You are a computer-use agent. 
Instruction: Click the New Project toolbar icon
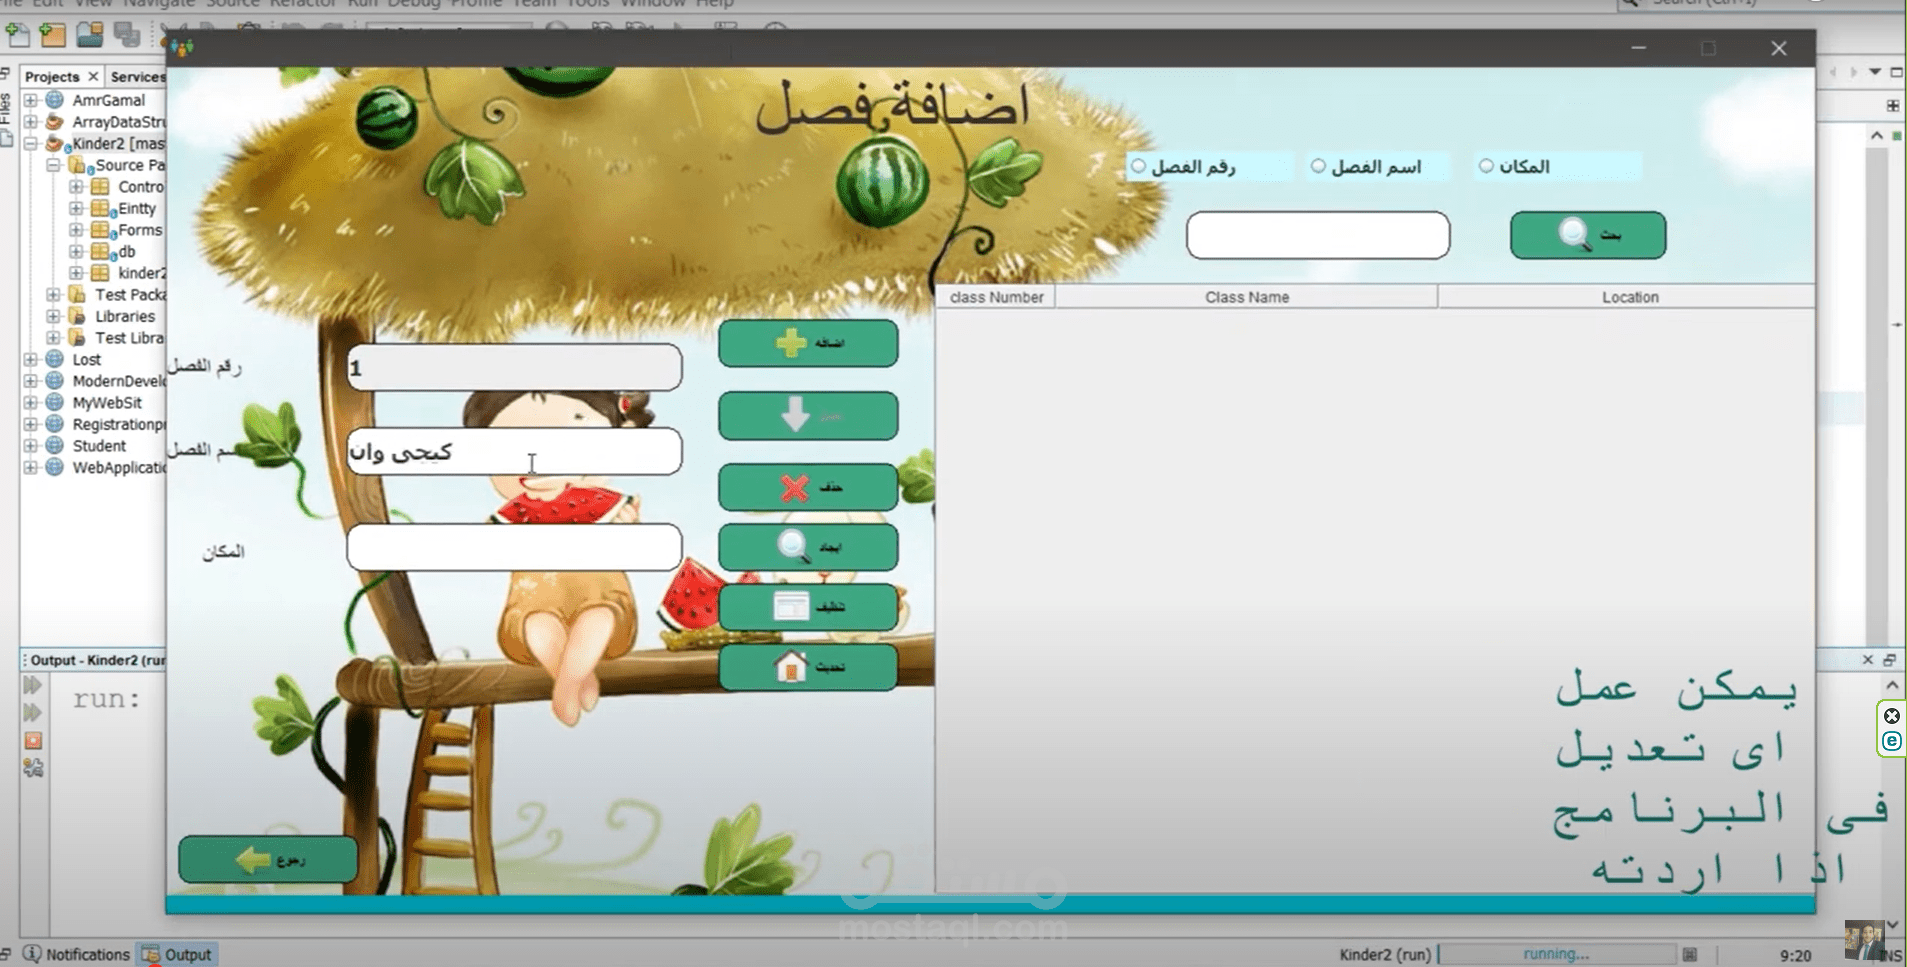click(x=53, y=36)
